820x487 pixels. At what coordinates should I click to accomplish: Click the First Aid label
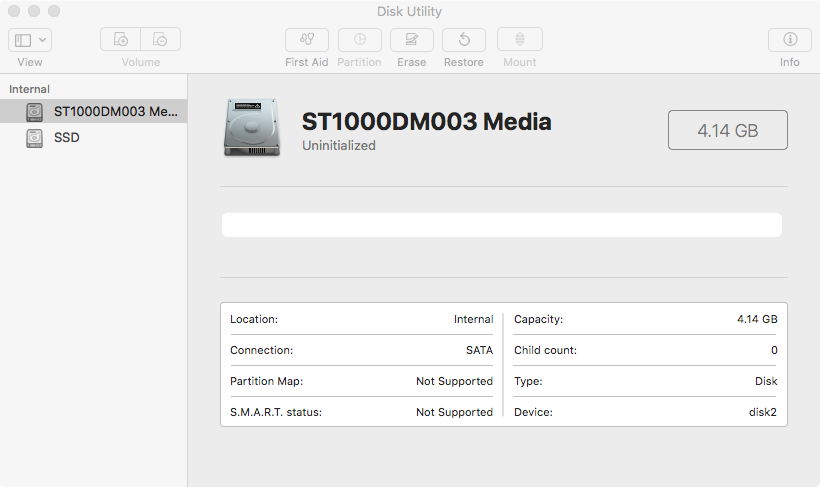[307, 62]
